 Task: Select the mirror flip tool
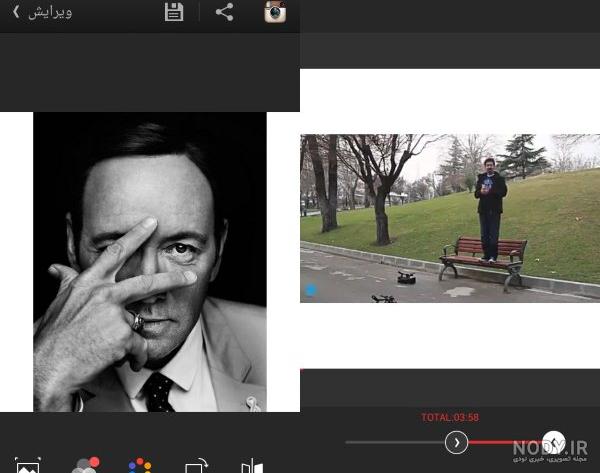click(x=252, y=466)
